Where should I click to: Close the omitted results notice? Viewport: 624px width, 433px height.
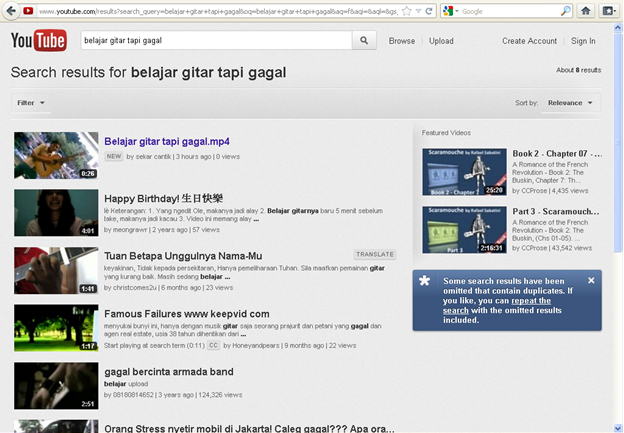[x=591, y=281]
